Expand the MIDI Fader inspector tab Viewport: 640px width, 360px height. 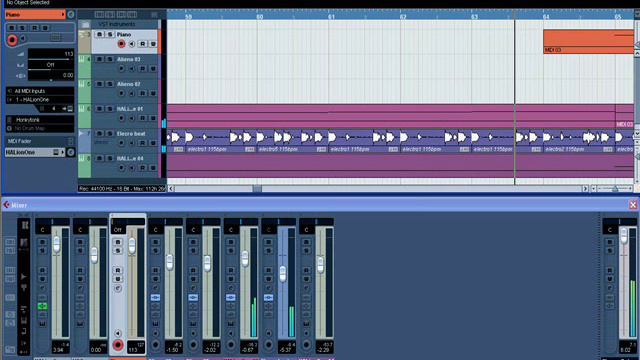pyautogui.click(x=40, y=141)
